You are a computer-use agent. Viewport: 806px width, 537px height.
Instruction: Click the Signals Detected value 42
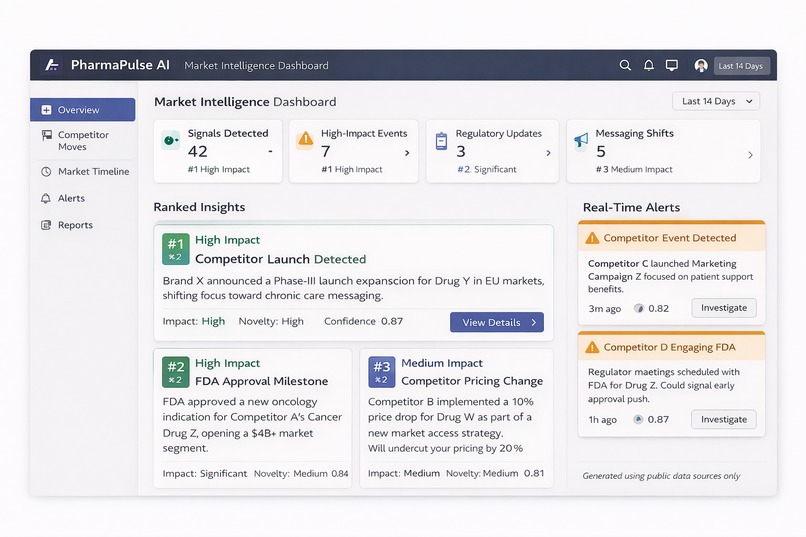tap(197, 152)
